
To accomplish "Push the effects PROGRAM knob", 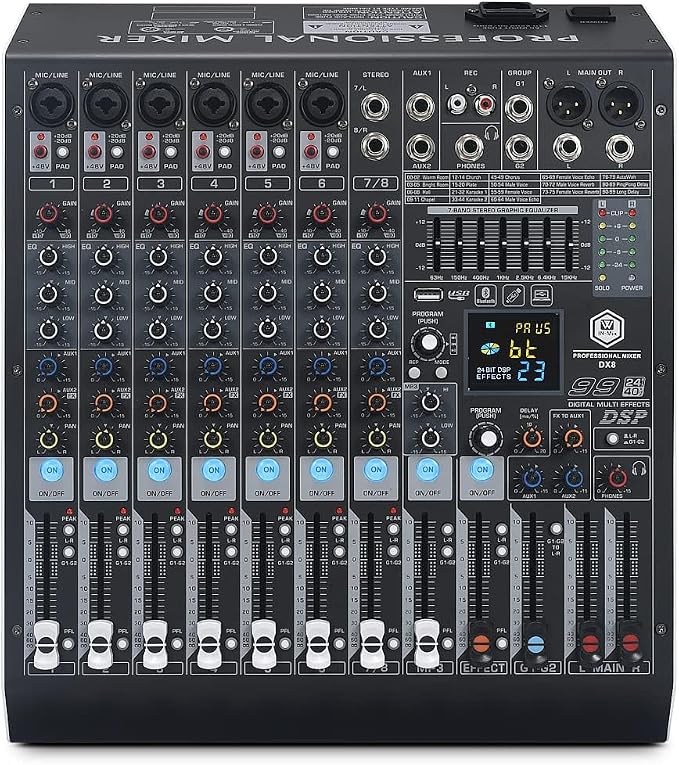I will pyautogui.click(x=486, y=438).
